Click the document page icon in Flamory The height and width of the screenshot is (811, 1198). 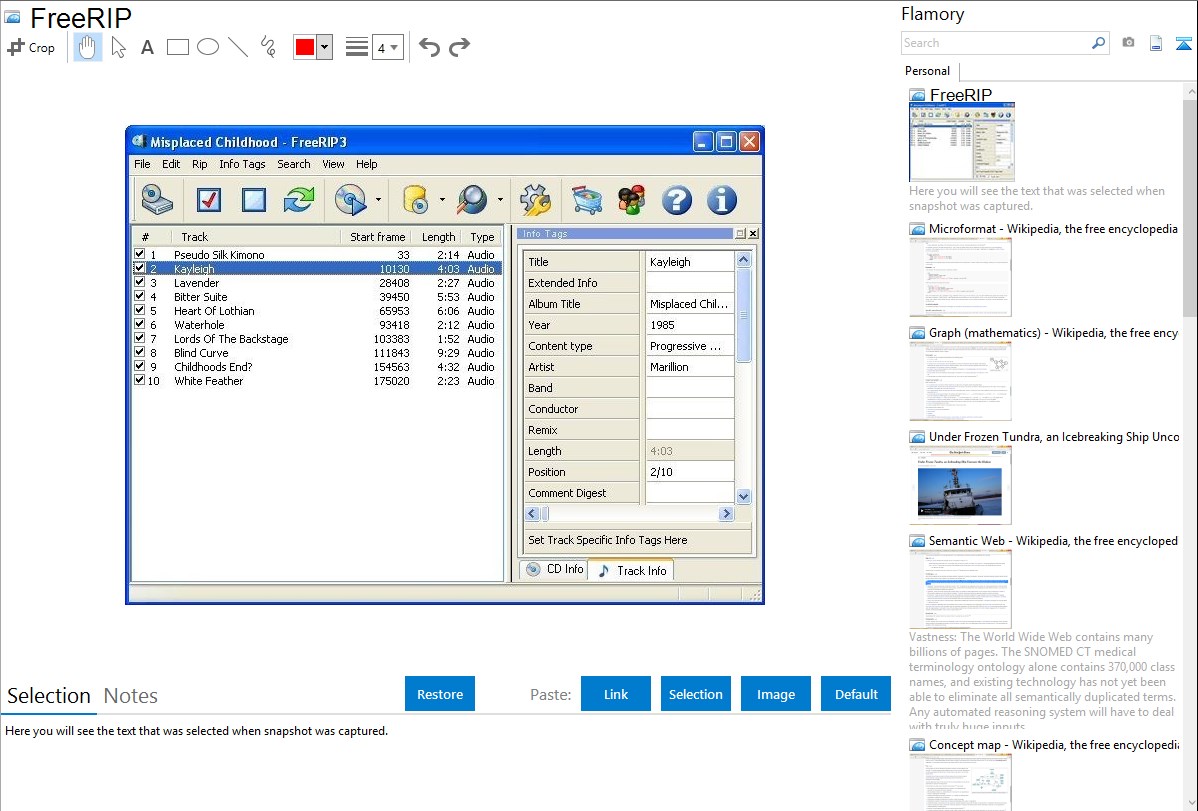click(1156, 43)
